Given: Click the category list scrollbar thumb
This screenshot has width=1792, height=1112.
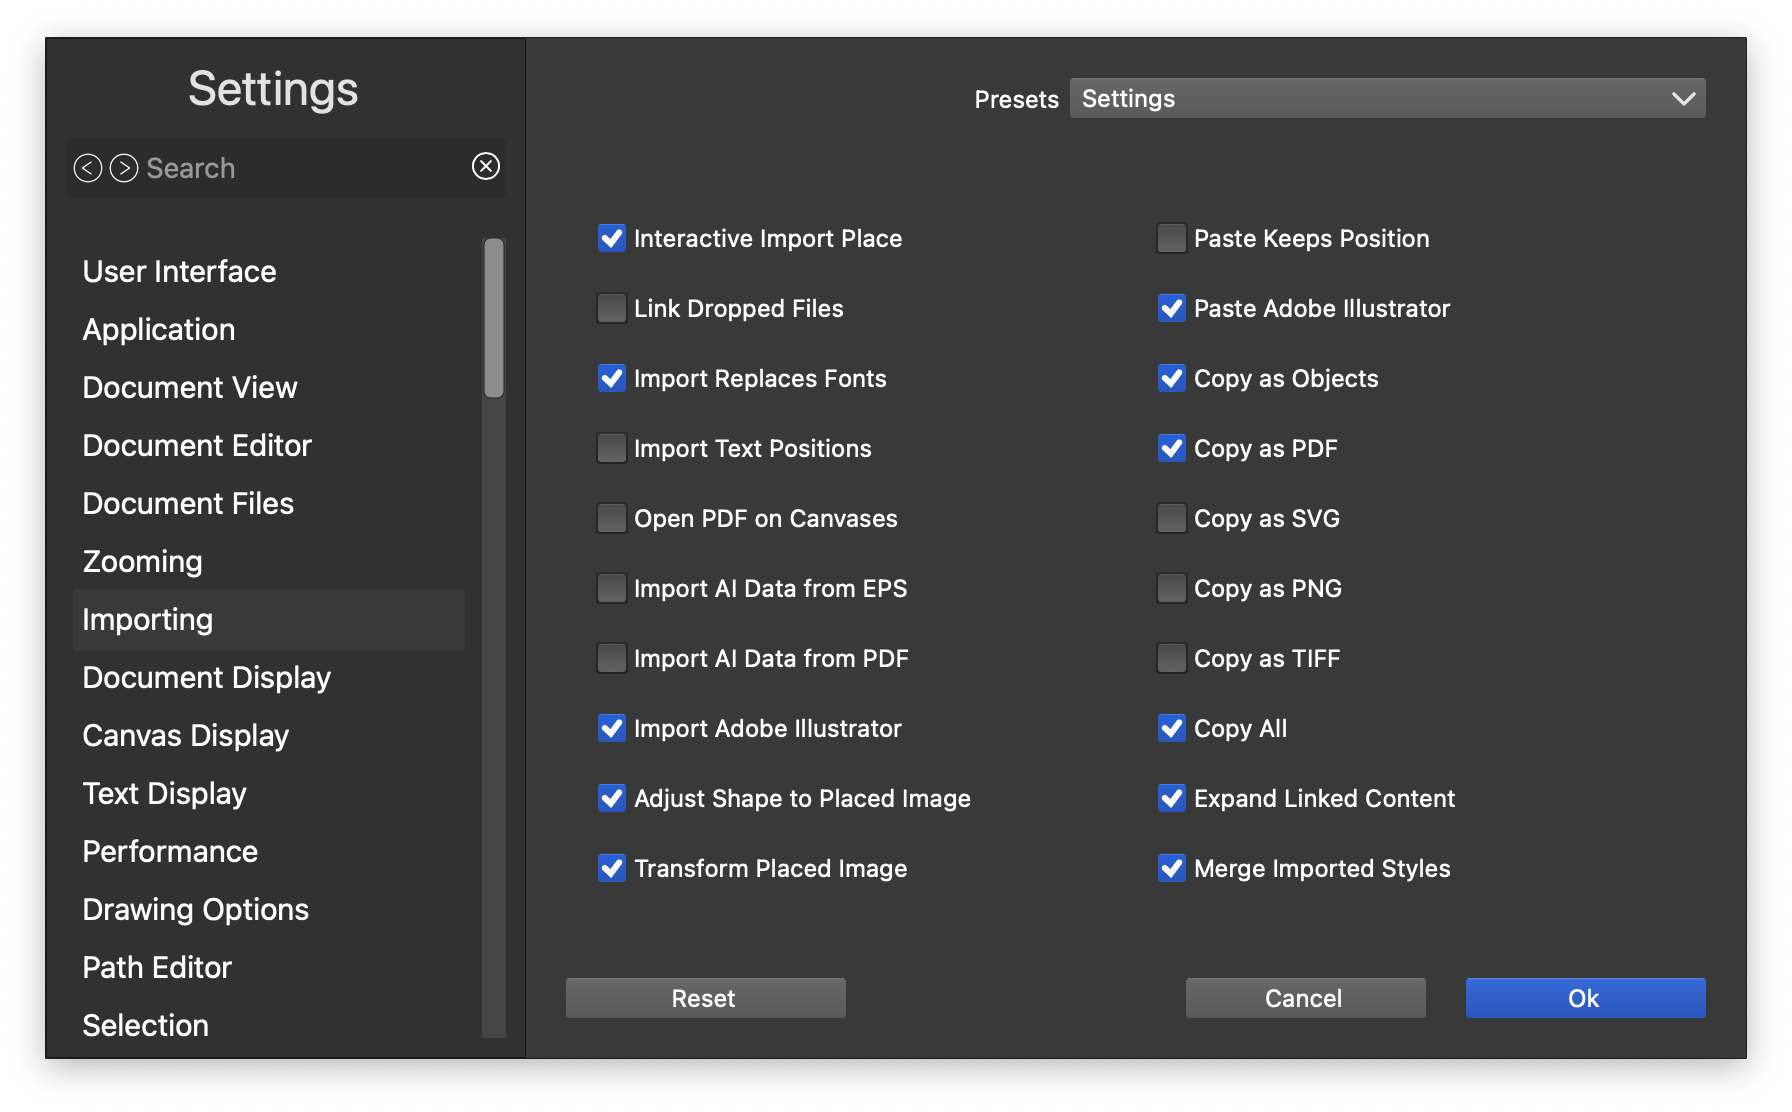Looking at the screenshot, I should tap(494, 318).
